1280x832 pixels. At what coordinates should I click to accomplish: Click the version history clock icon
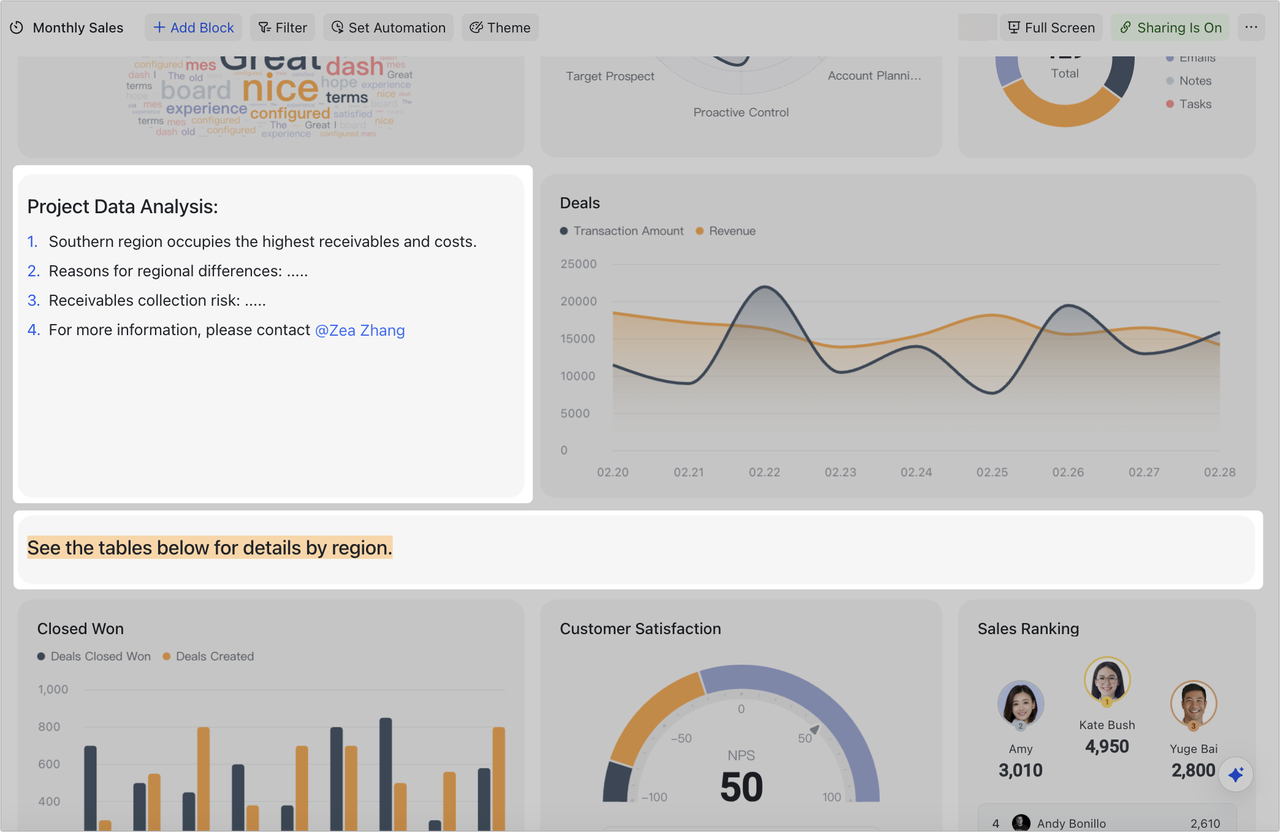click(16, 27)
